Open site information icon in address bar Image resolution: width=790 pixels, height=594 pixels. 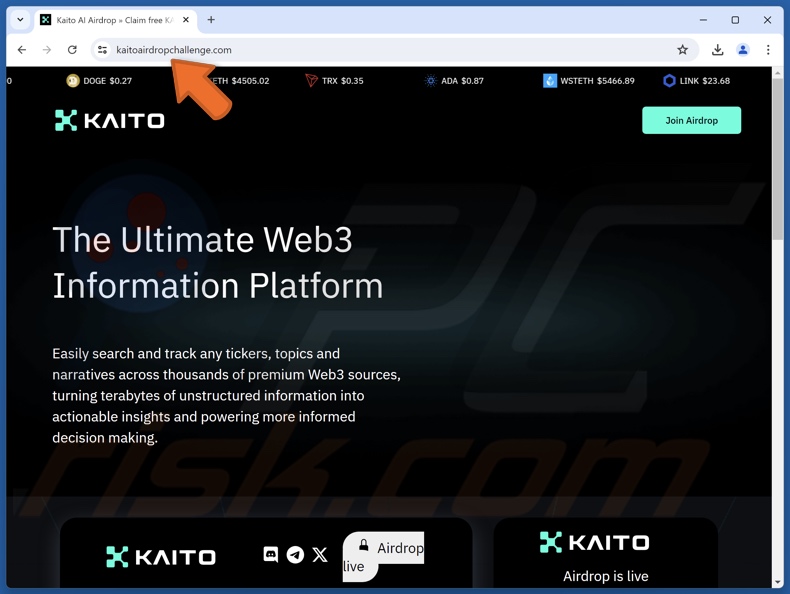(x=102, y=50)
